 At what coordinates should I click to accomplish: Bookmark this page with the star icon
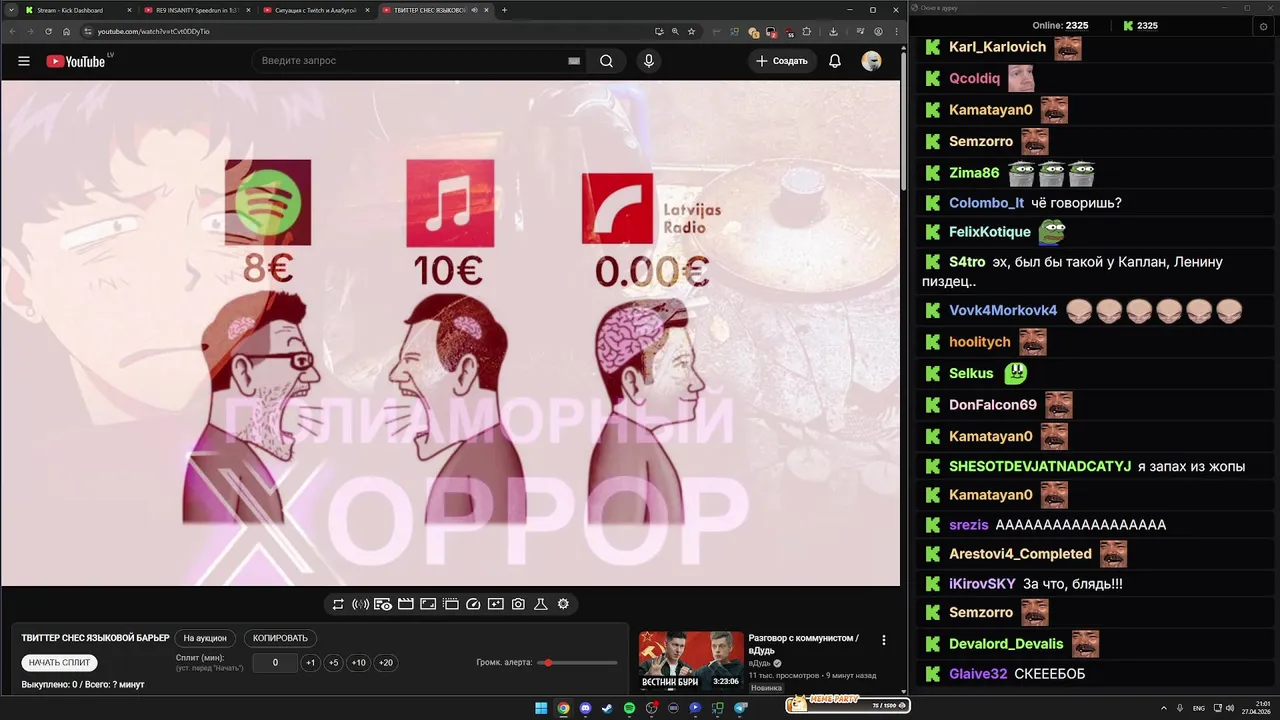[x=691, y=31]
